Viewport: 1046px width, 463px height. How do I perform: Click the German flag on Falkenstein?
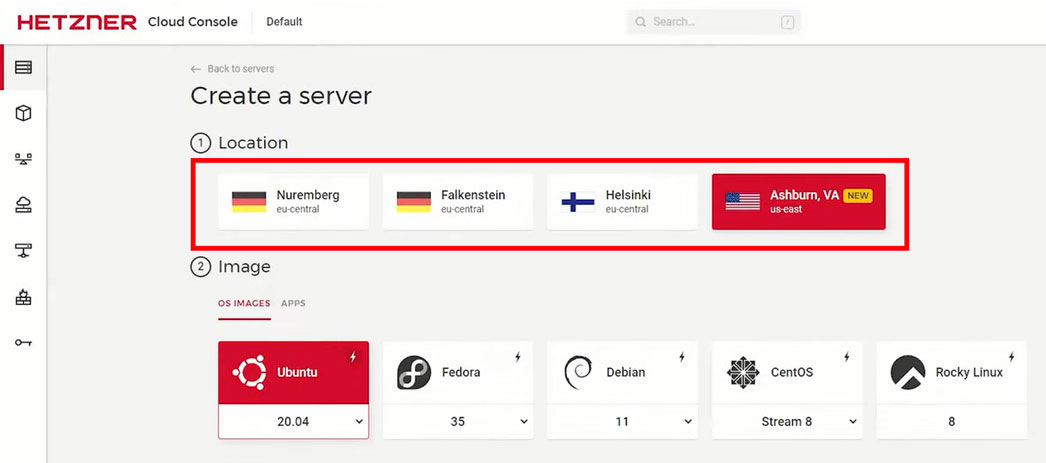coord(414,201)
